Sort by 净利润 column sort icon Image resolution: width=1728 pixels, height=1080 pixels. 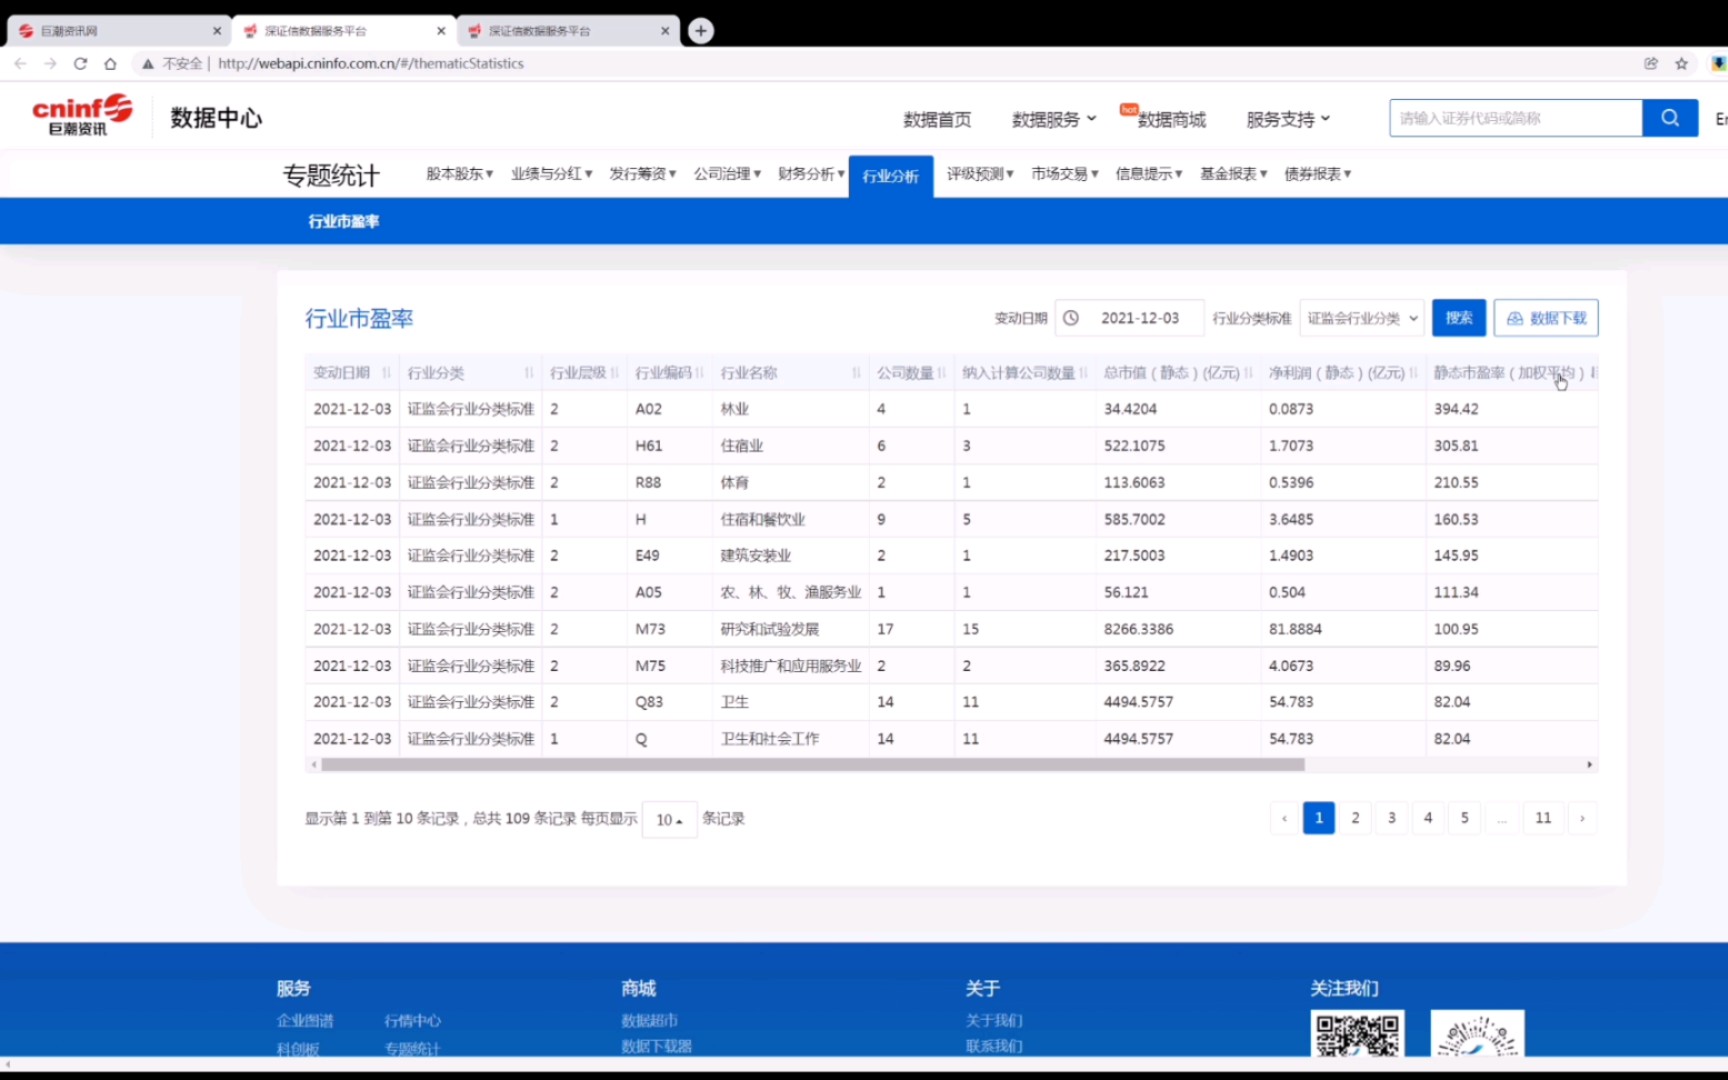1413,373
